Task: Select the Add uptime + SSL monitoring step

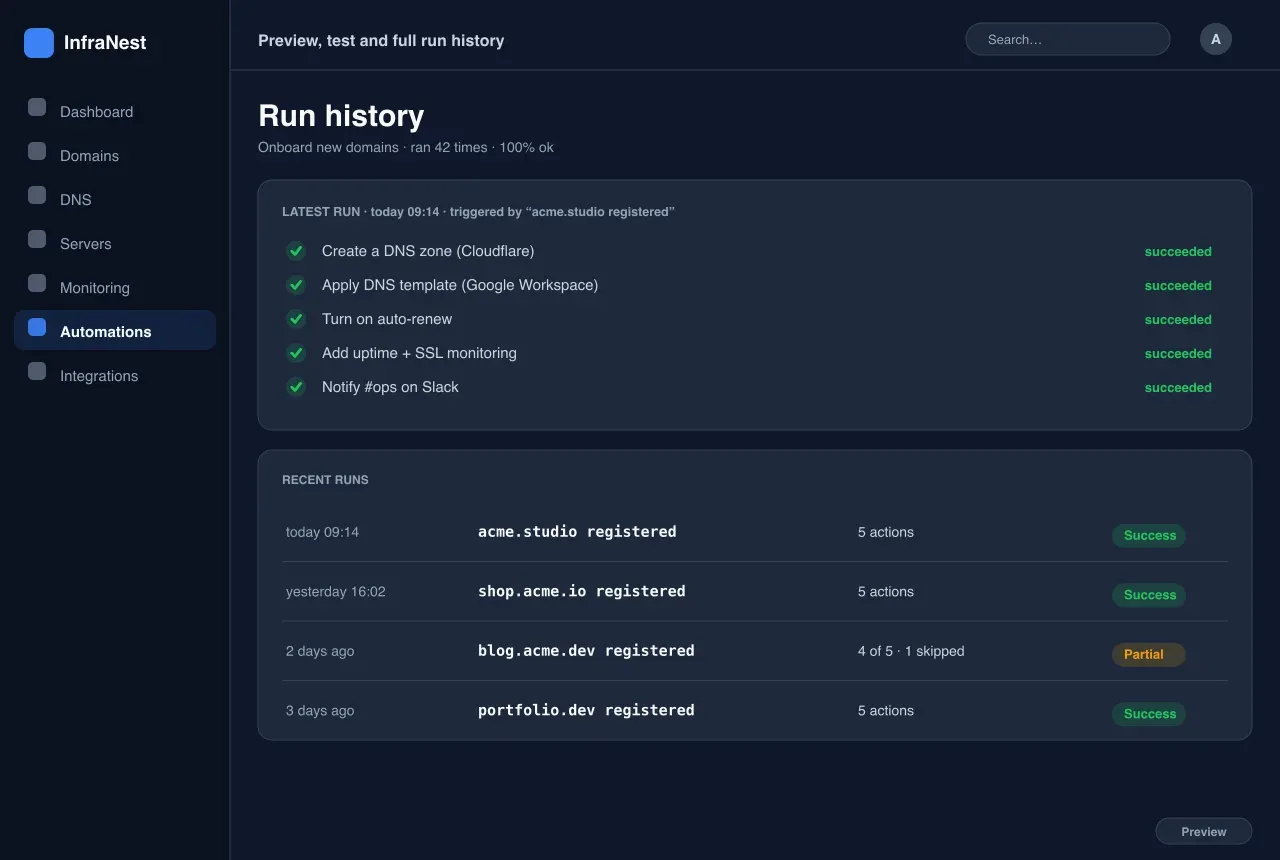Action: coord(419,353)
